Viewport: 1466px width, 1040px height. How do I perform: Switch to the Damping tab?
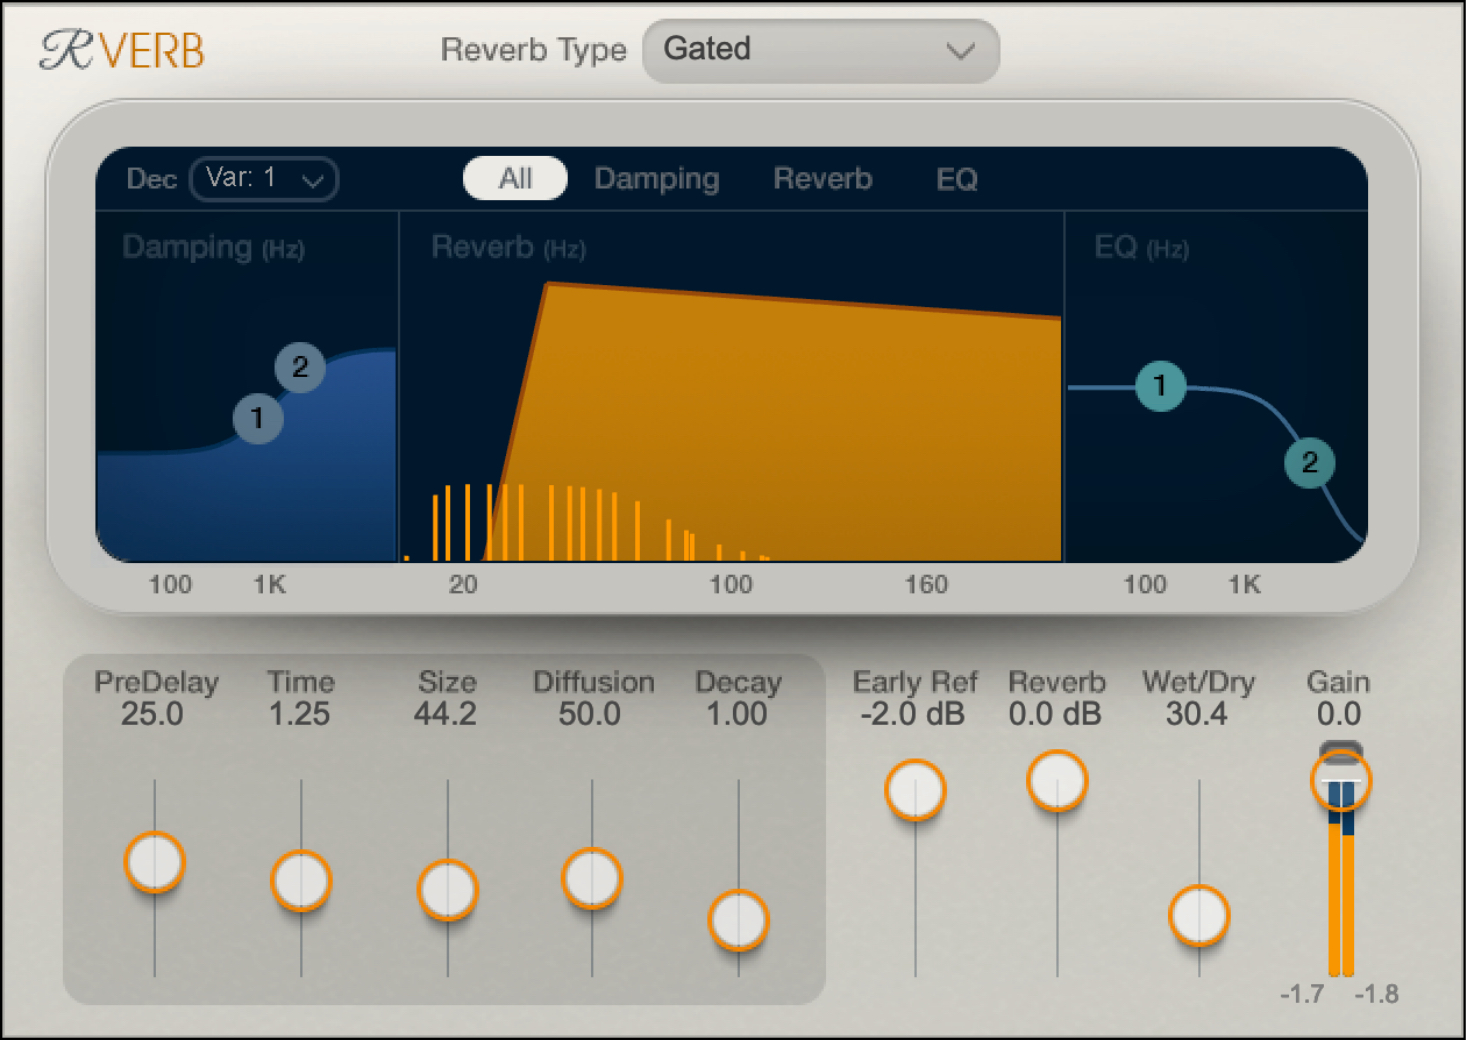pos(656,179)
